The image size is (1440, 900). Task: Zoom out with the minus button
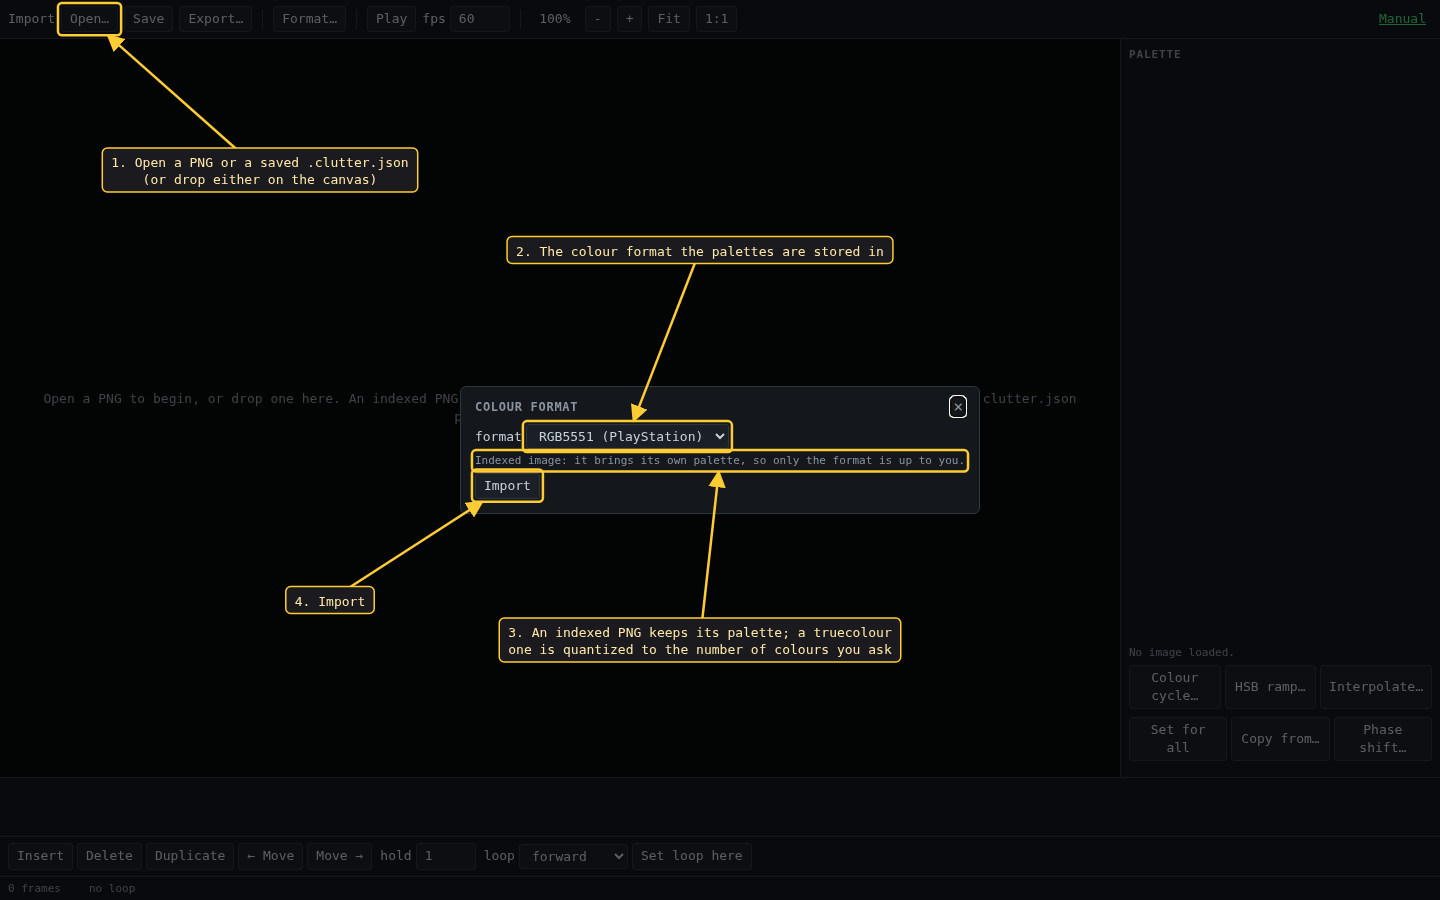[598, 19]
